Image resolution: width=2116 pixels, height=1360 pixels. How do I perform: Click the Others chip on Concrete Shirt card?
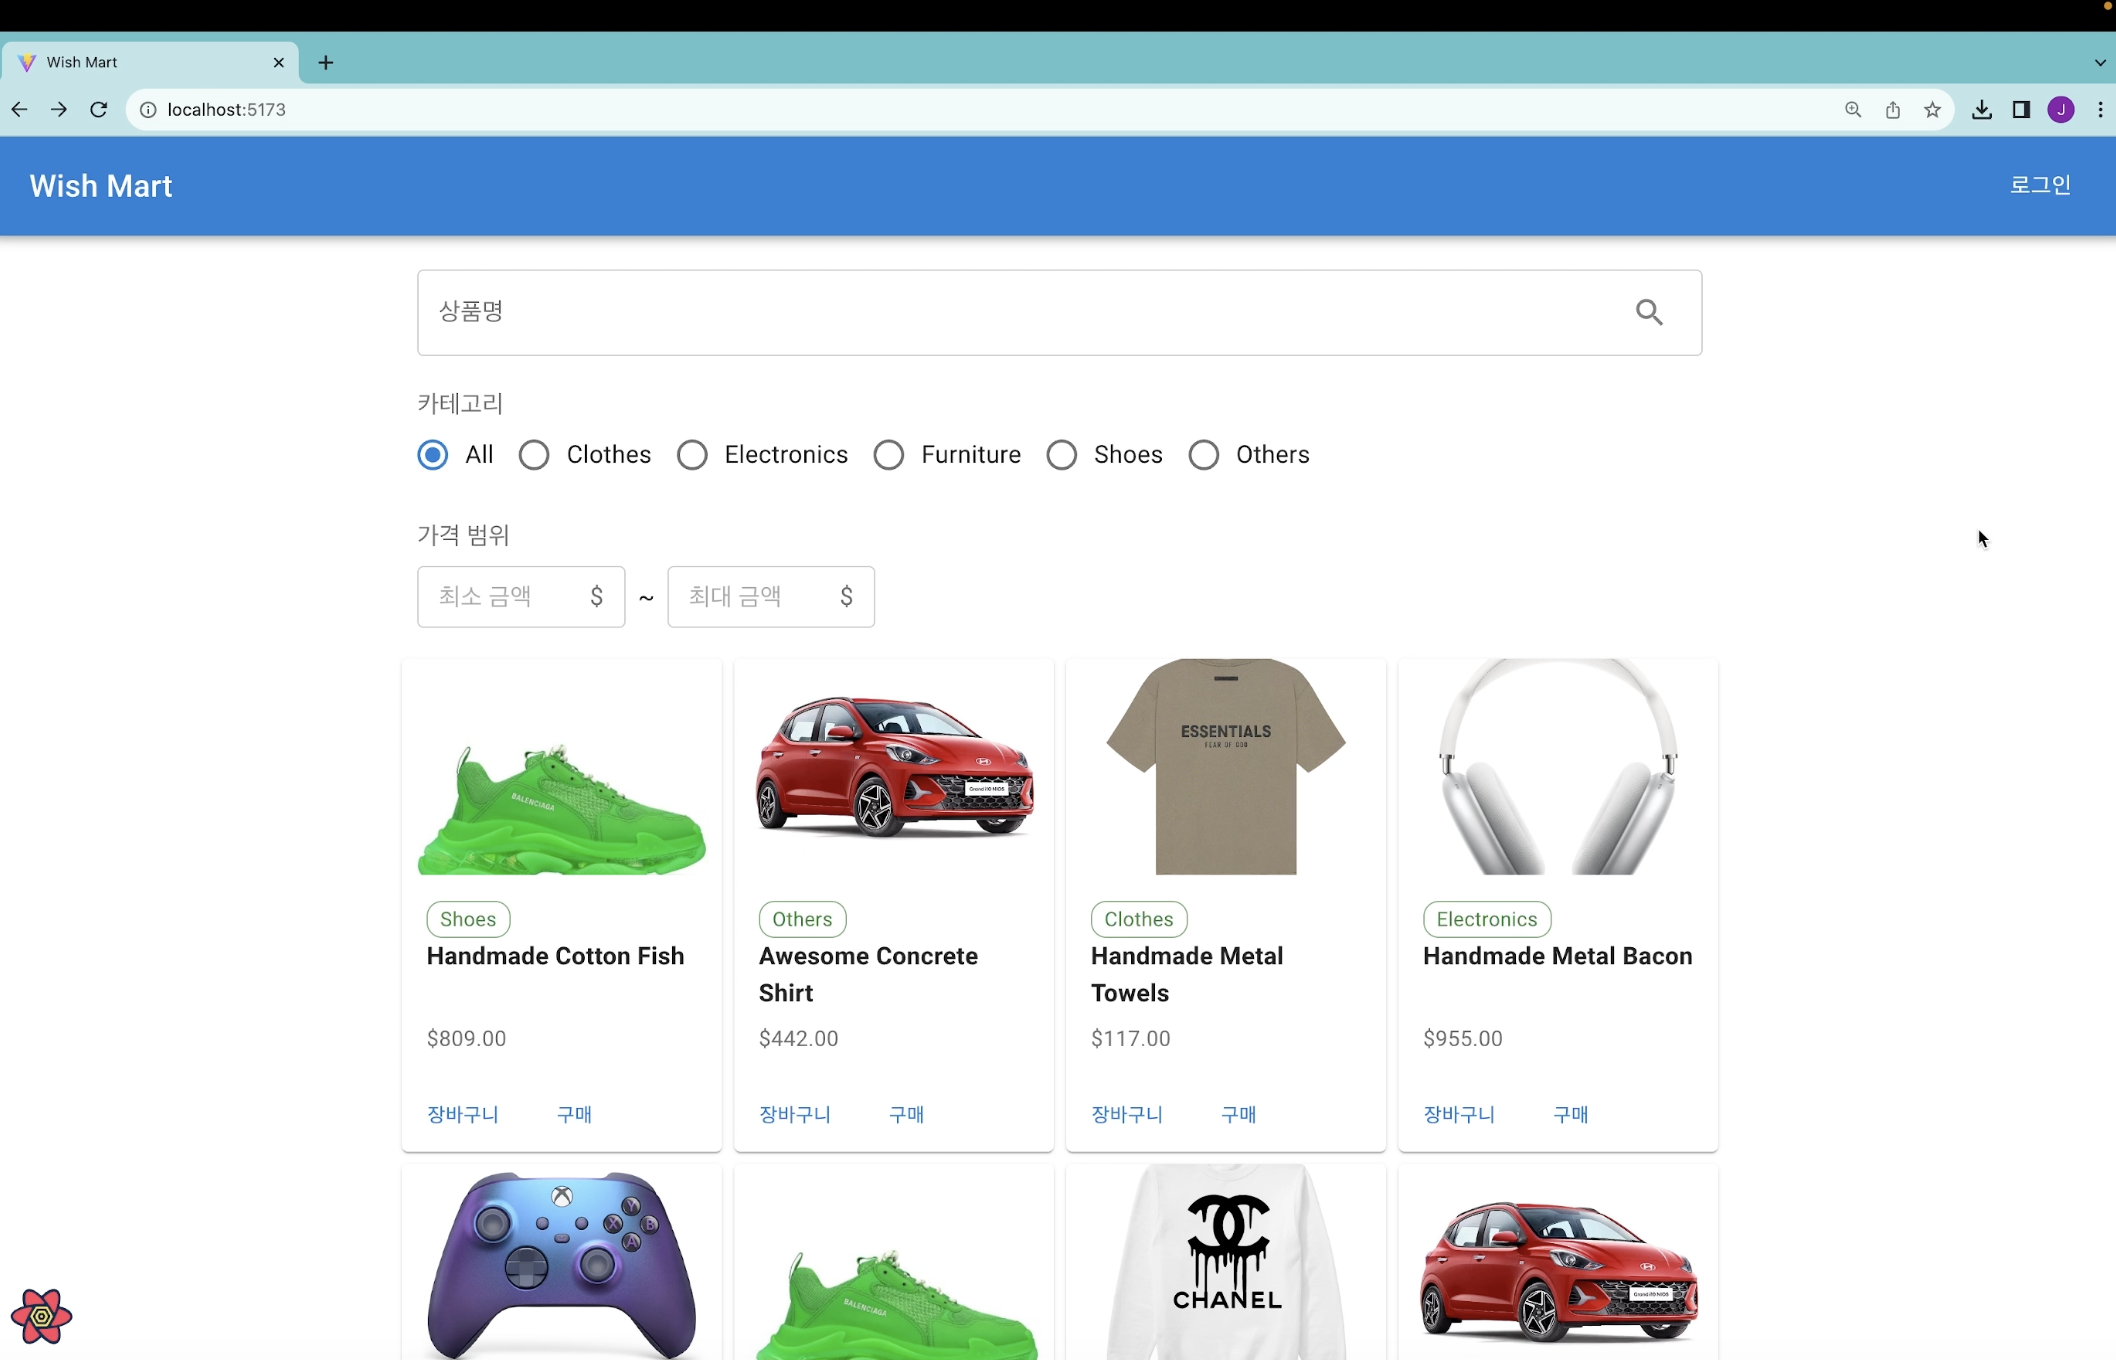pos(802,919)
